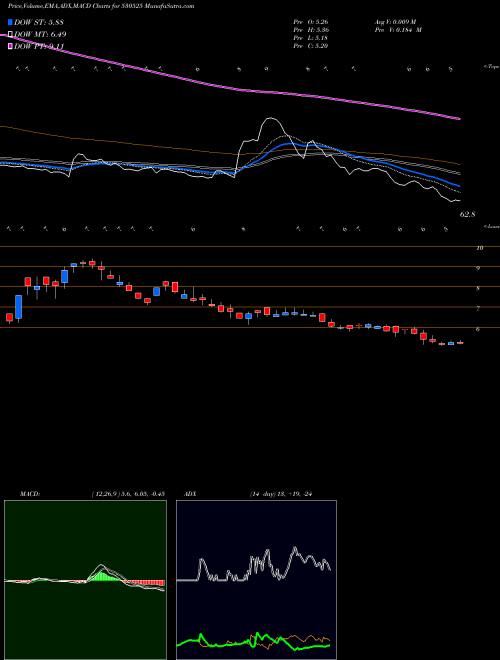
Task: Click the 62.8 value label on chart
Action: point(468,214)
